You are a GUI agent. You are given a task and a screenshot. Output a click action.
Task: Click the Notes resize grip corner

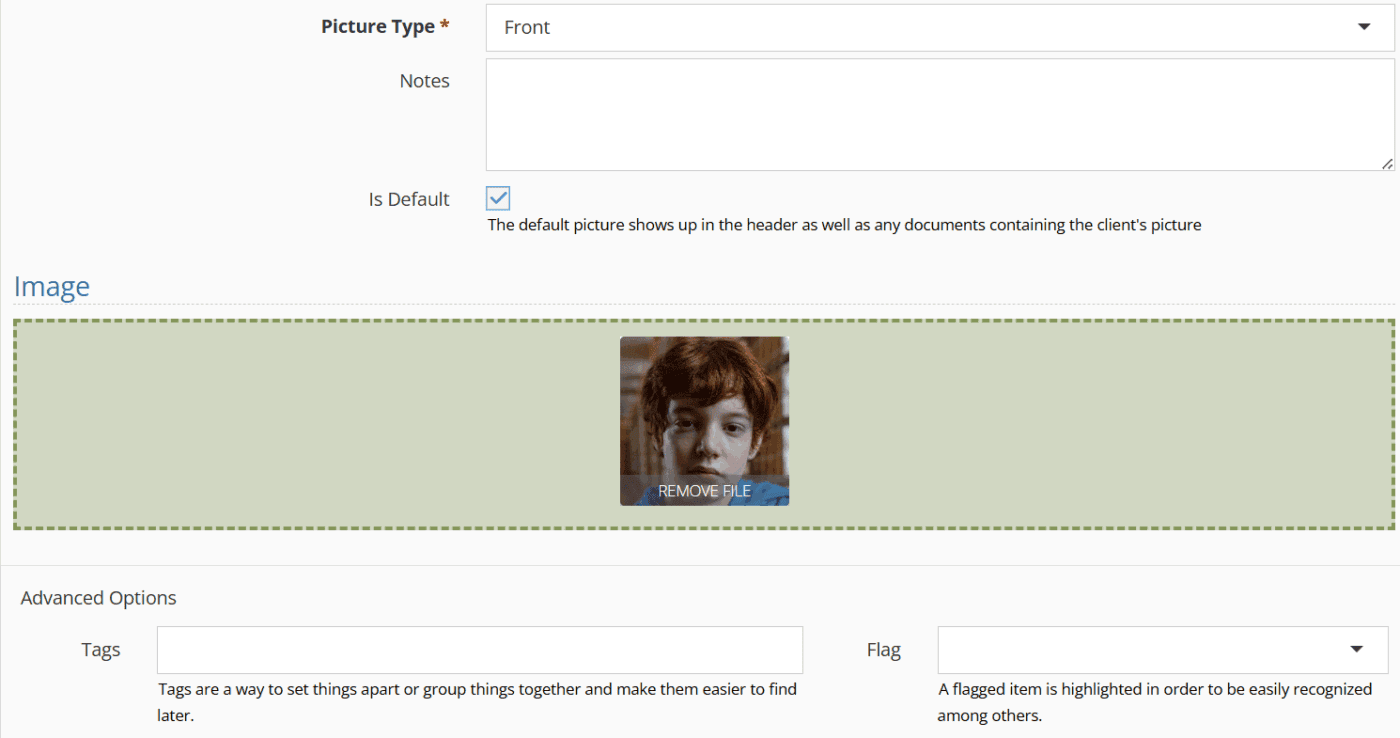click(x=1387, y=163)
